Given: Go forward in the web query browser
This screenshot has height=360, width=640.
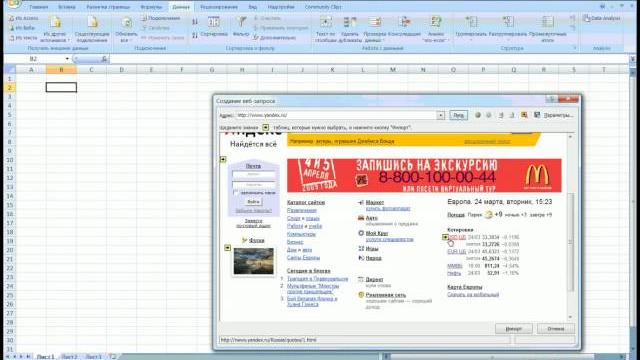Looking at the screenshot, I should [489, 115].
